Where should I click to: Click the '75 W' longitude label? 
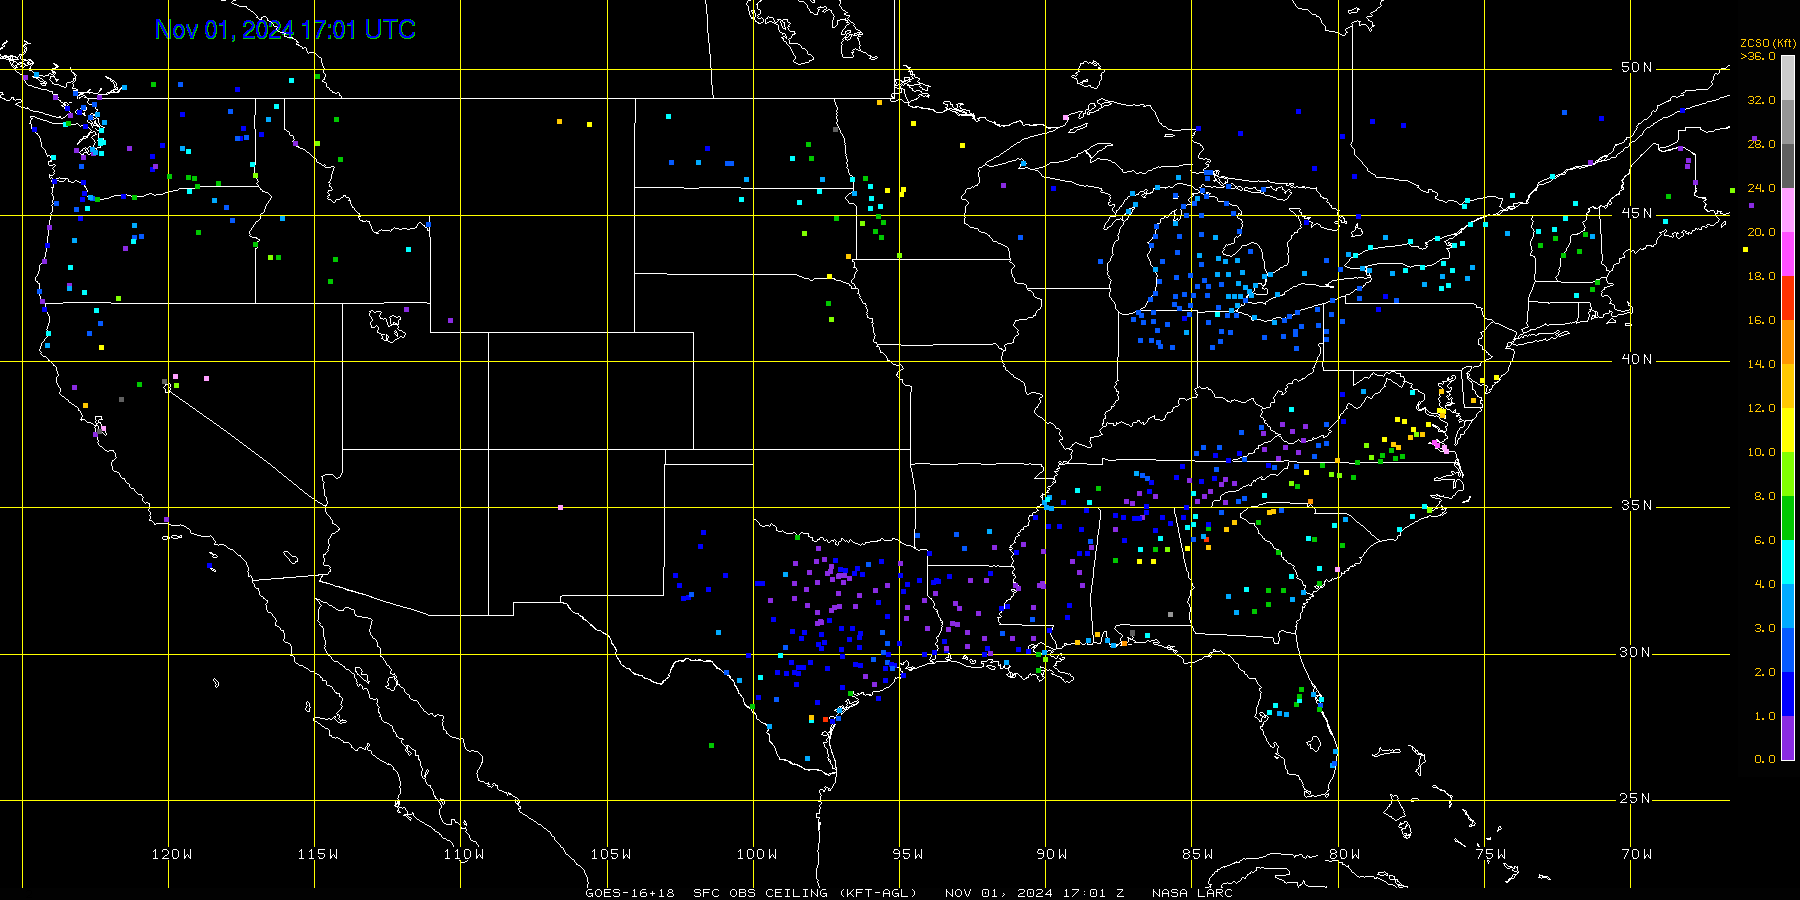[1491, 854]
